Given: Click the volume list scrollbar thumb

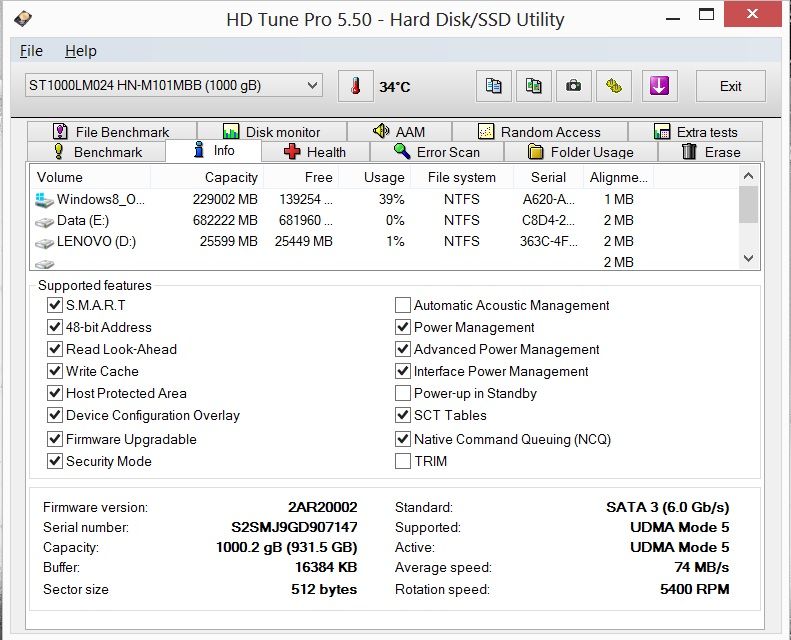Looking at the screenshot, I should 749,204.
